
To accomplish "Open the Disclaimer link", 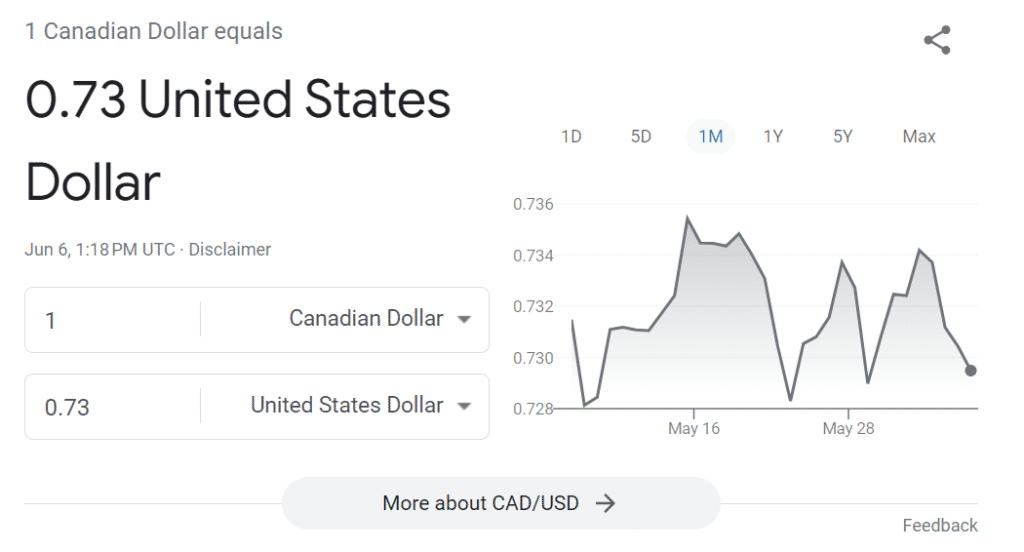I will point(230,250).
